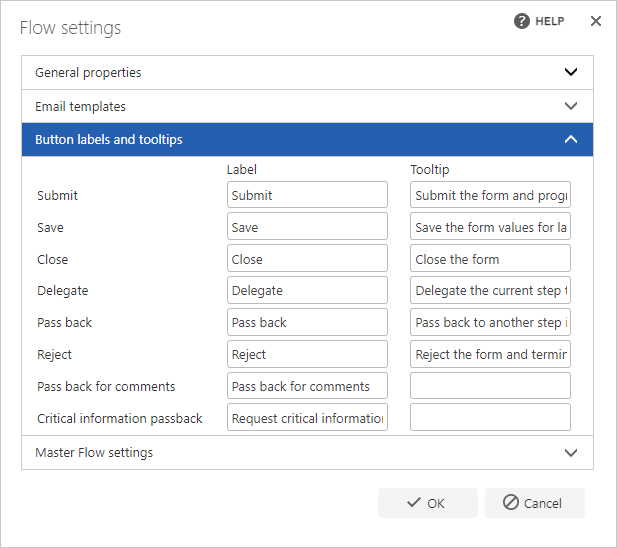
Task: Edit the Delegate tooltip field
Action: 490,290
